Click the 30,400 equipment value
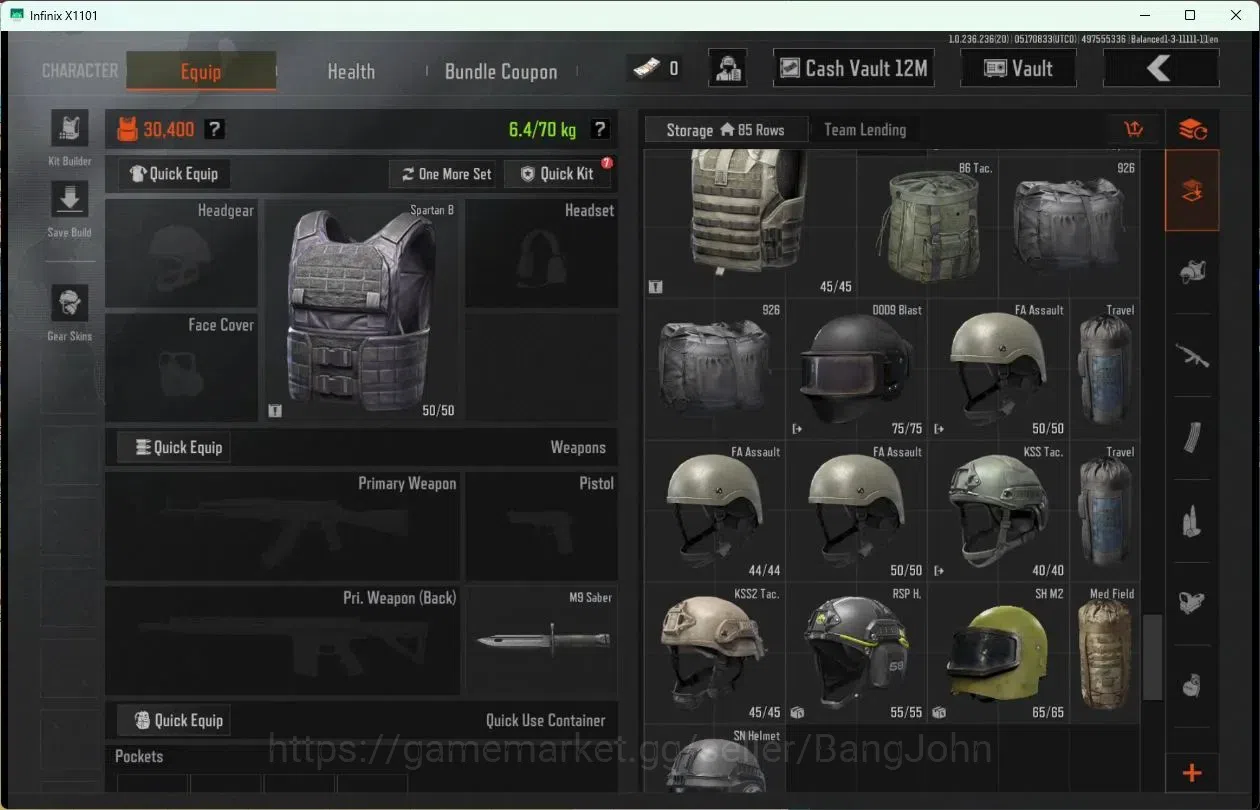The image size is (1260, 810). [x=168, y=129]
